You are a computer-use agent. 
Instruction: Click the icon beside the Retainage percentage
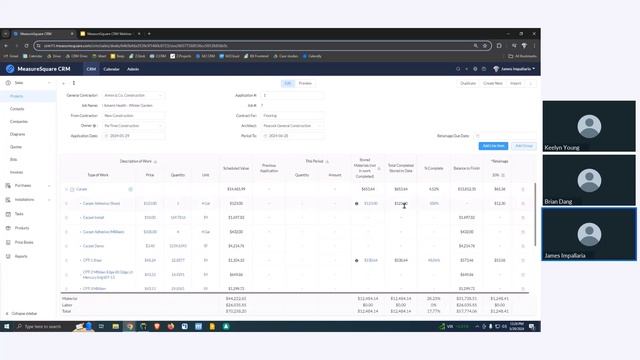pos(503,175)
